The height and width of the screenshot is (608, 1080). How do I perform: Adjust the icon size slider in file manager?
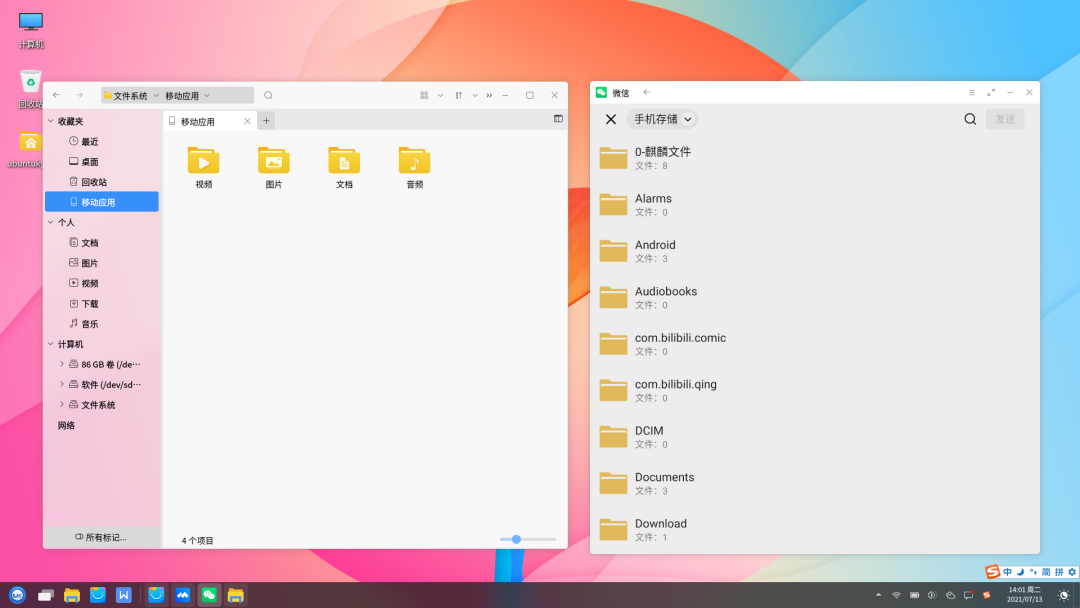click(x=516, y=539)
